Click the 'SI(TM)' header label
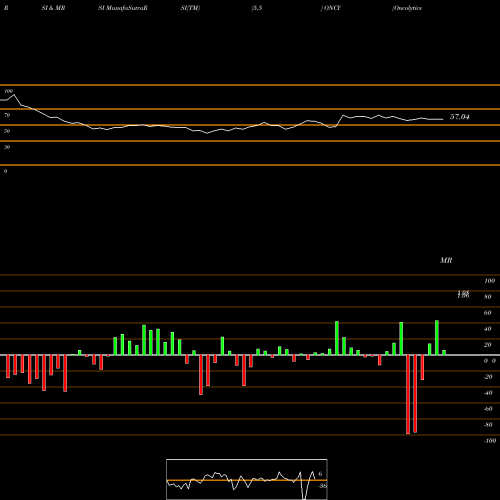Image resolution: width=500 pixels, height=500 pixels. tap(190, 8)
